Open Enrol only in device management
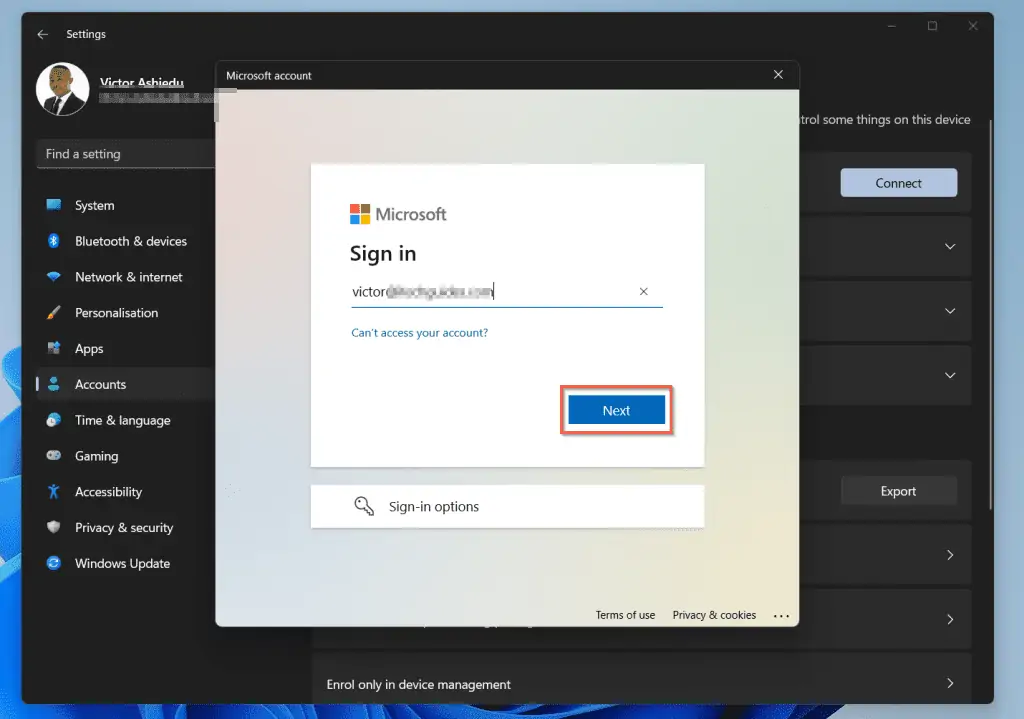The image size is (1024, 719). (641, 684)
